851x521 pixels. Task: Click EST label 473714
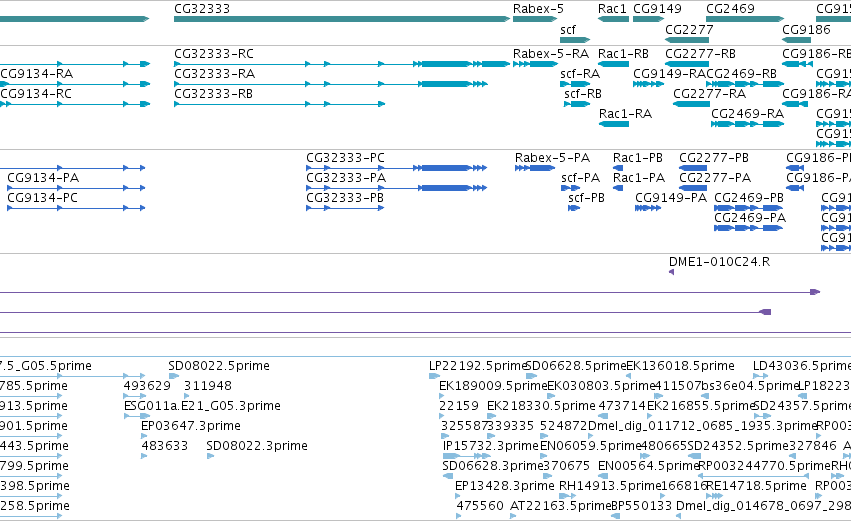tap(622, 406)
